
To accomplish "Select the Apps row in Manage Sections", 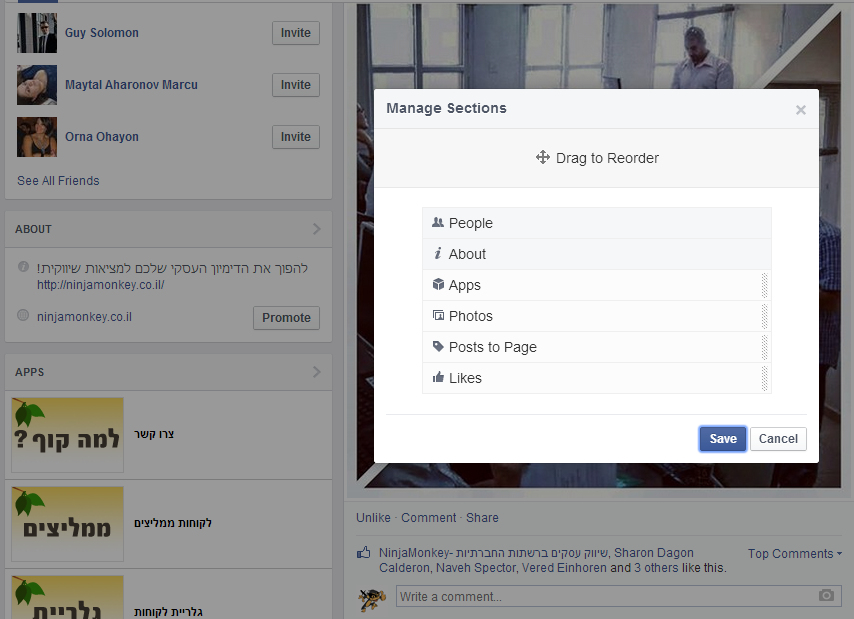I will tap(597, 285).
